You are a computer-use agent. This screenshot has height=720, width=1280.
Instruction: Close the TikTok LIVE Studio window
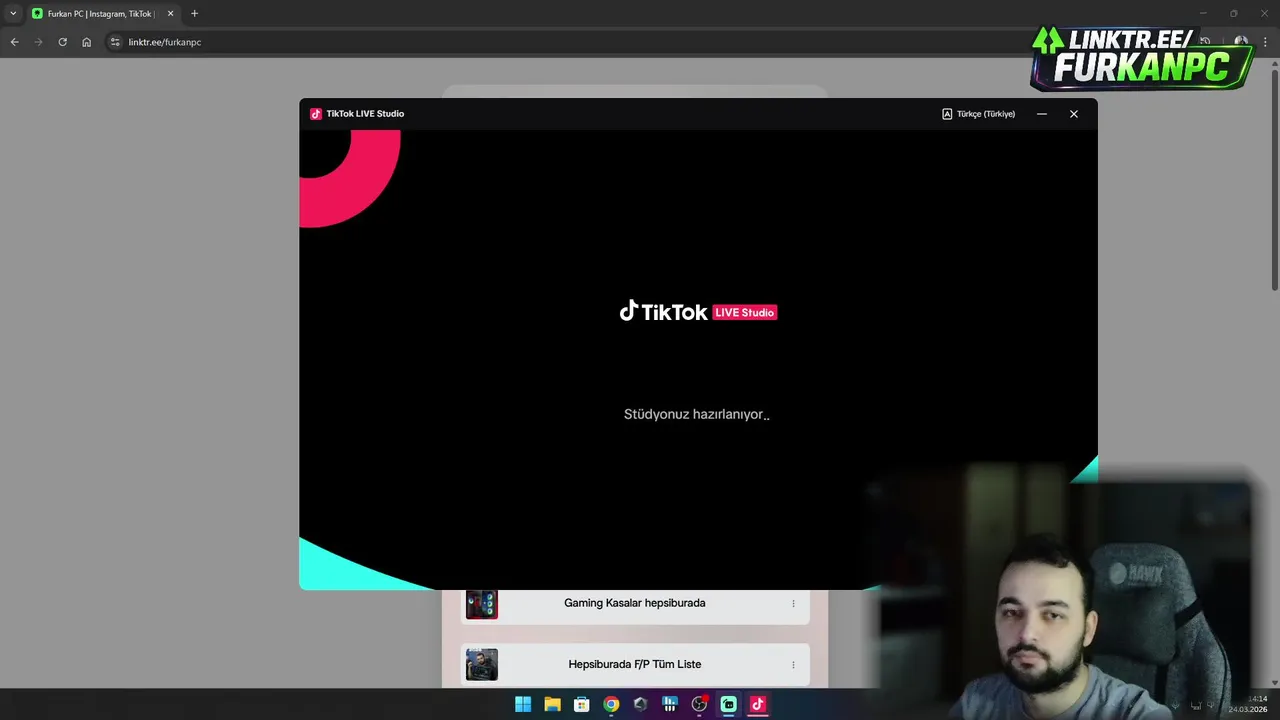(1074, 114)
